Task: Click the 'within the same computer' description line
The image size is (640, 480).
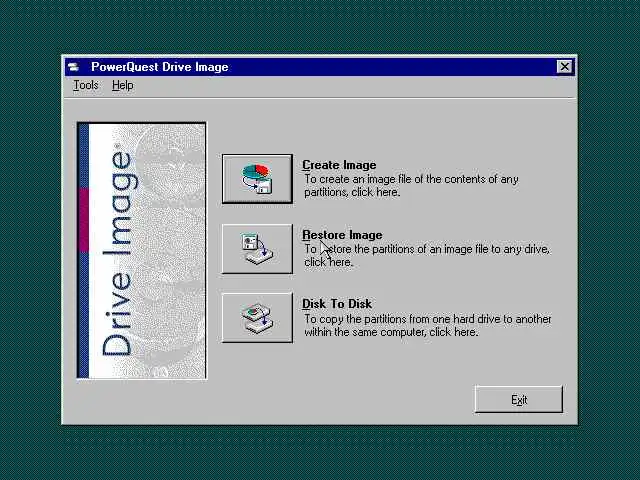Action: coord(391,332)
